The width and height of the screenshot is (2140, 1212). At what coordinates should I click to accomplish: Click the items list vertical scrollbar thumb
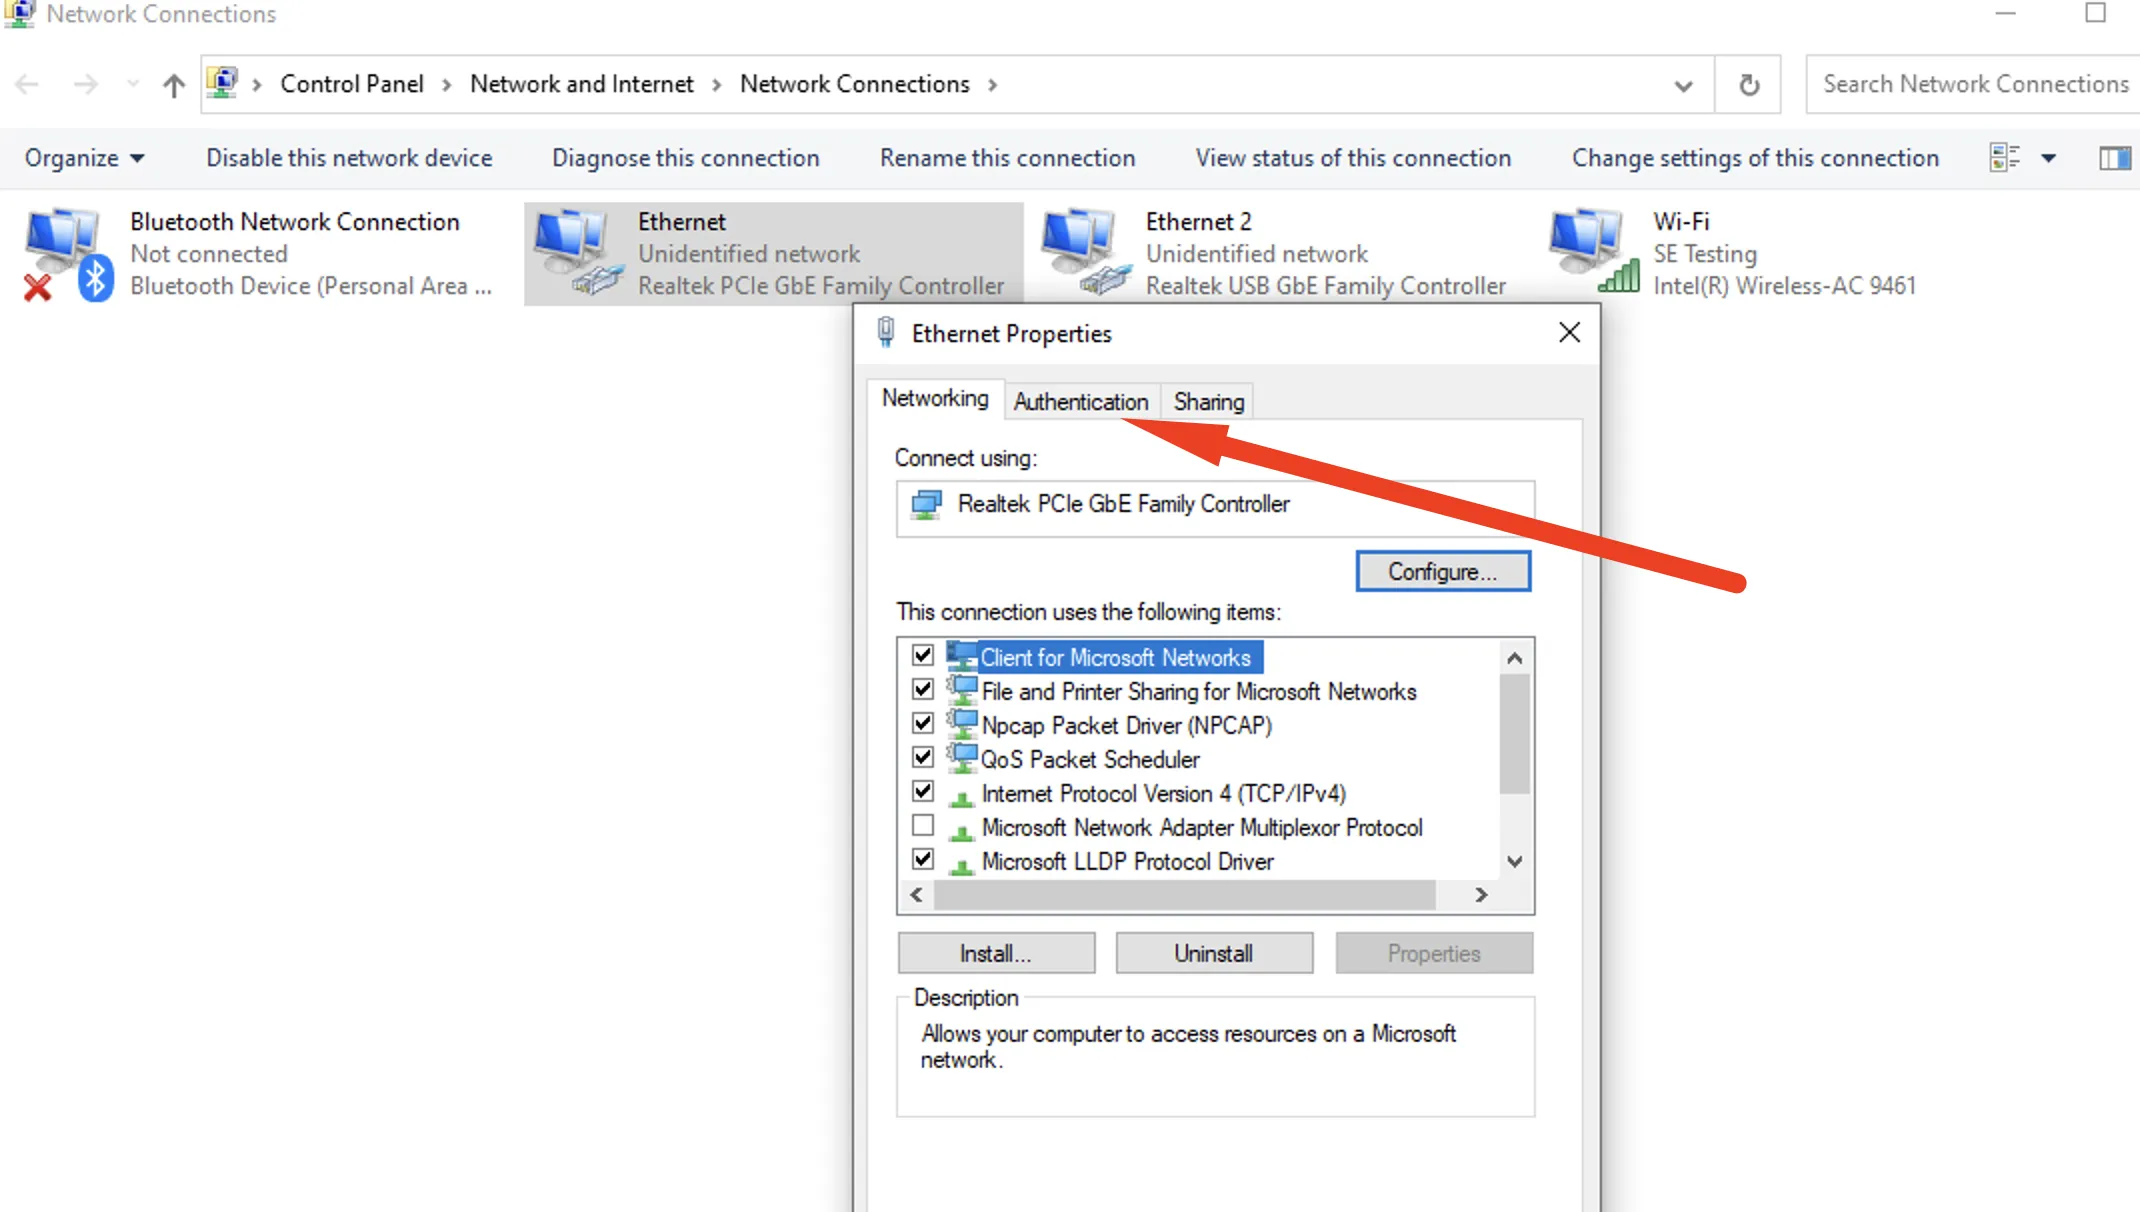click(1514, 733)
